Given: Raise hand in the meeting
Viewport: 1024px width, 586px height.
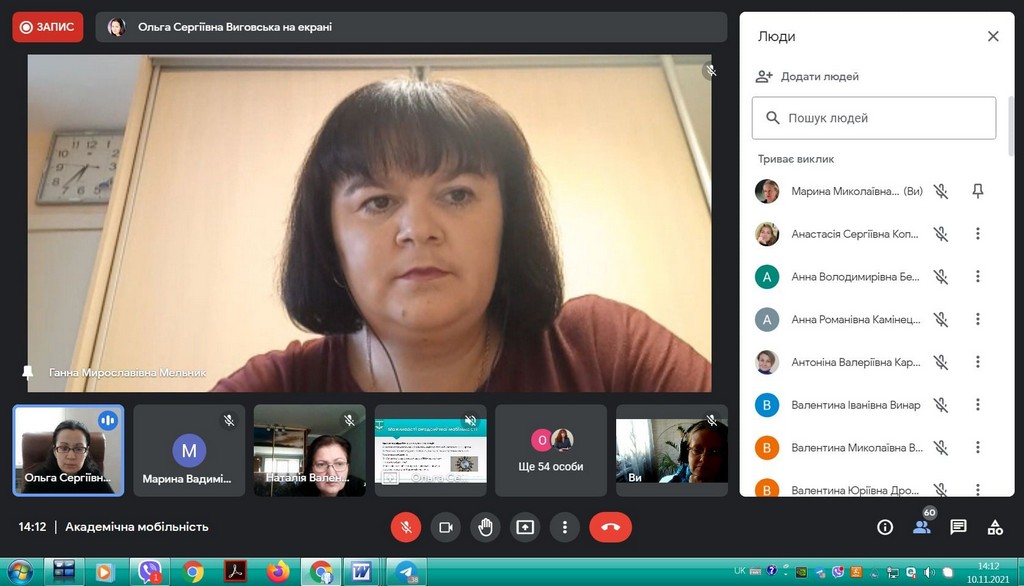Looking at the screenshot, I should click(x=486, y=527).
